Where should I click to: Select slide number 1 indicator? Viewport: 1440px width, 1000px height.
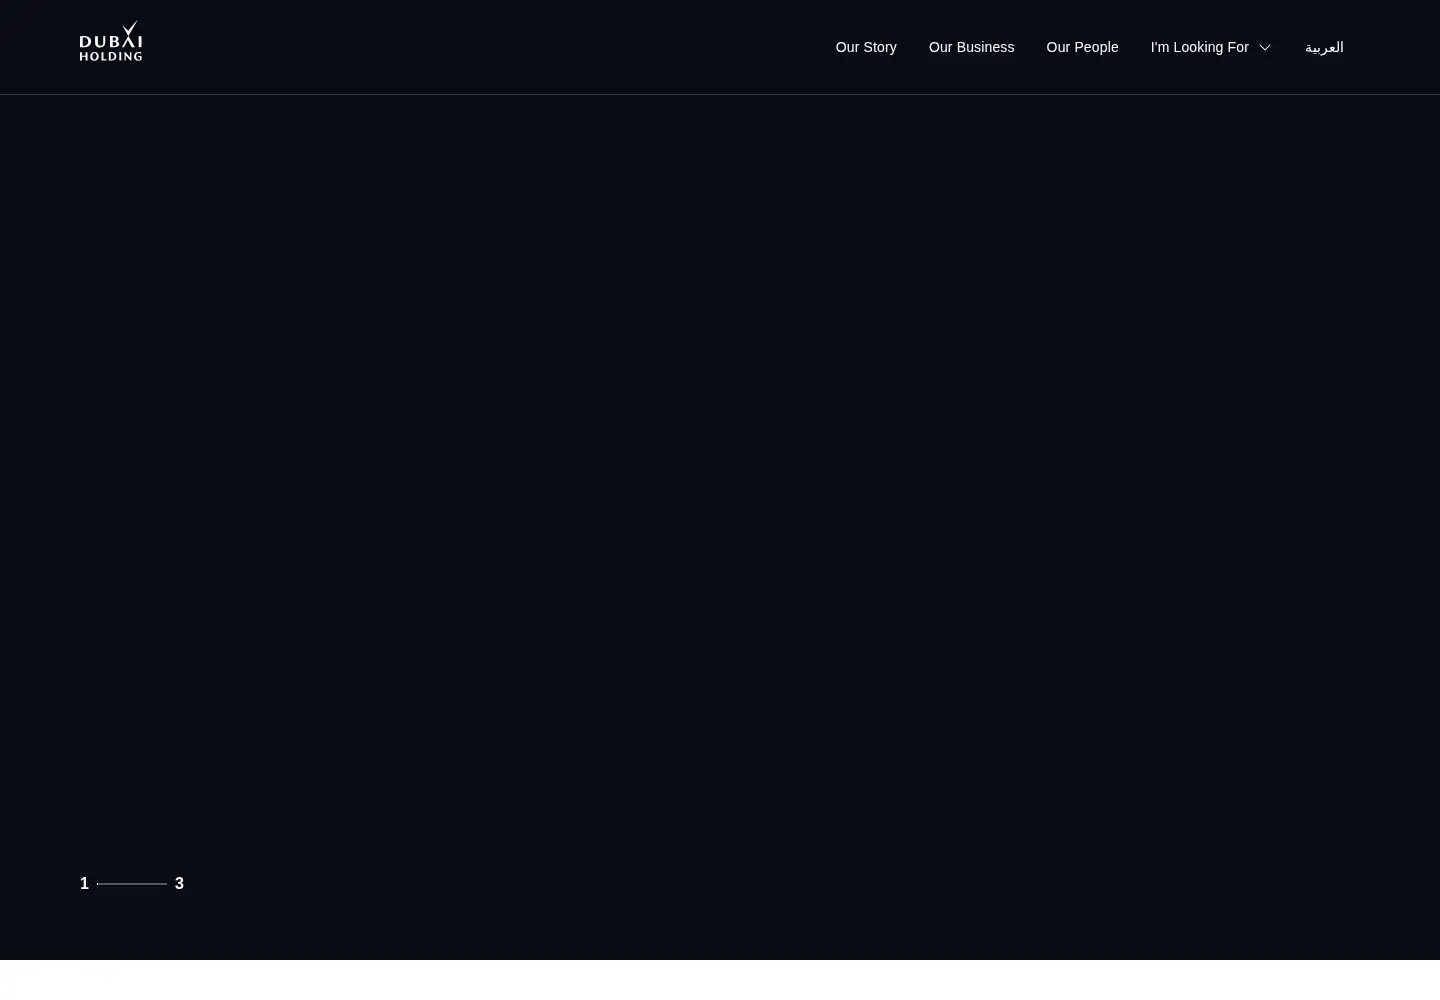(x=85, y=883)
